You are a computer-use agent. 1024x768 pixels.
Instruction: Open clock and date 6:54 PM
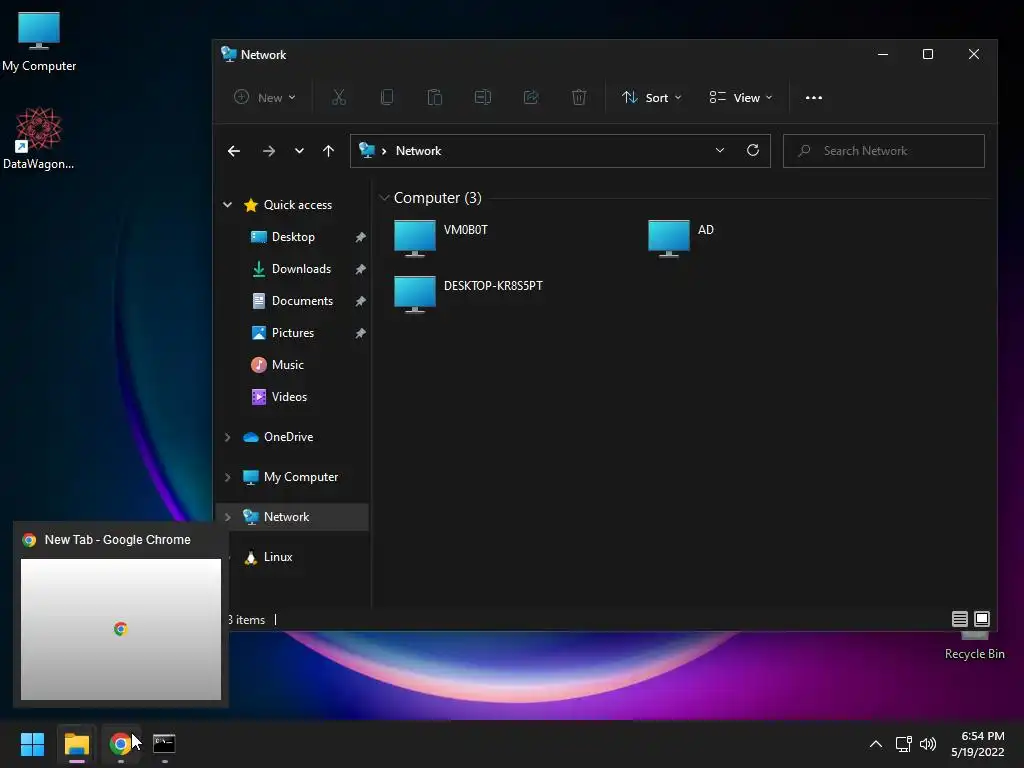[978, 744]
